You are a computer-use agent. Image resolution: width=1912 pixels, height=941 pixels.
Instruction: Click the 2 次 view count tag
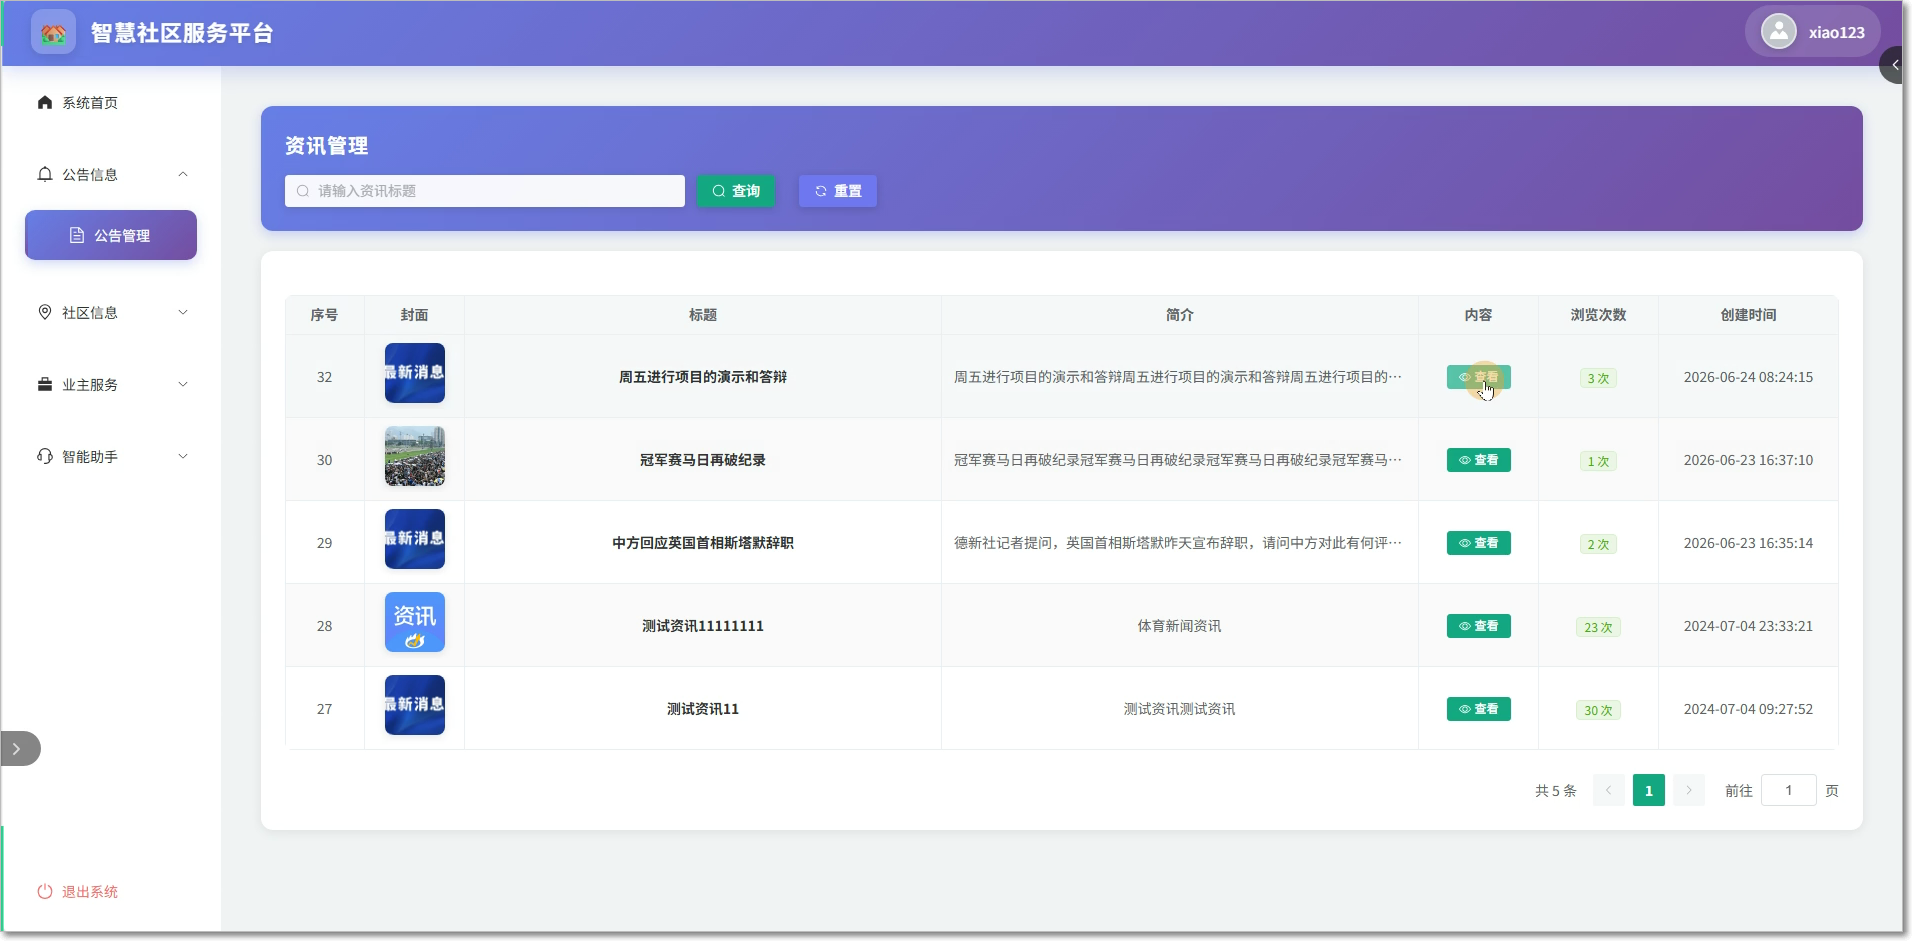[x=1598, y=544]
